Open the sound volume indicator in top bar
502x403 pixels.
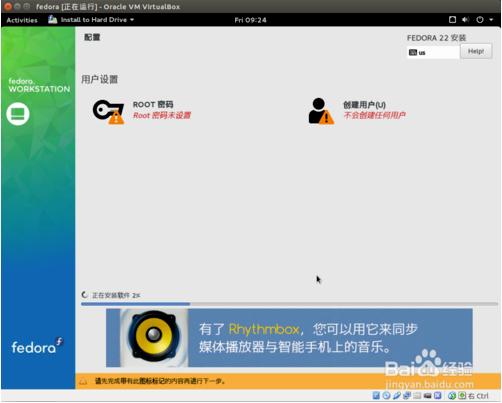click(465, 20)
